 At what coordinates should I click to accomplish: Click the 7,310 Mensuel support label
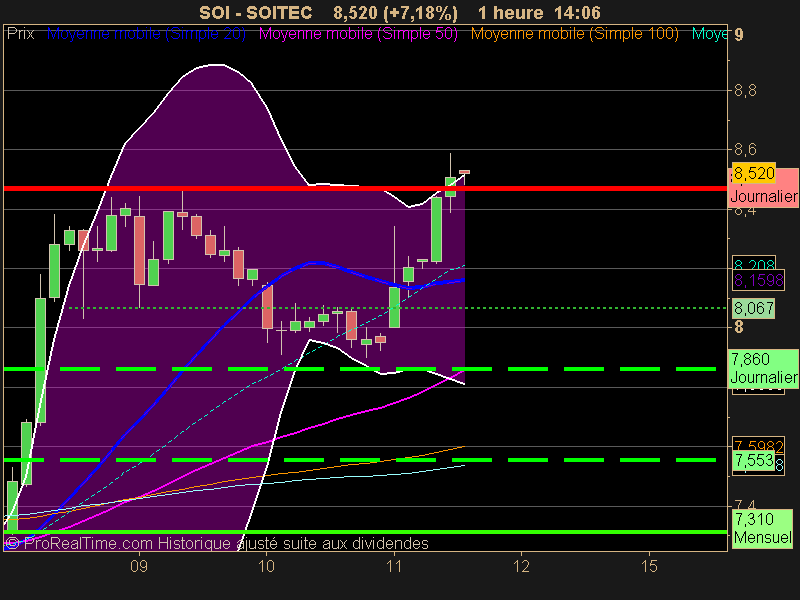[x=763, y=529]
